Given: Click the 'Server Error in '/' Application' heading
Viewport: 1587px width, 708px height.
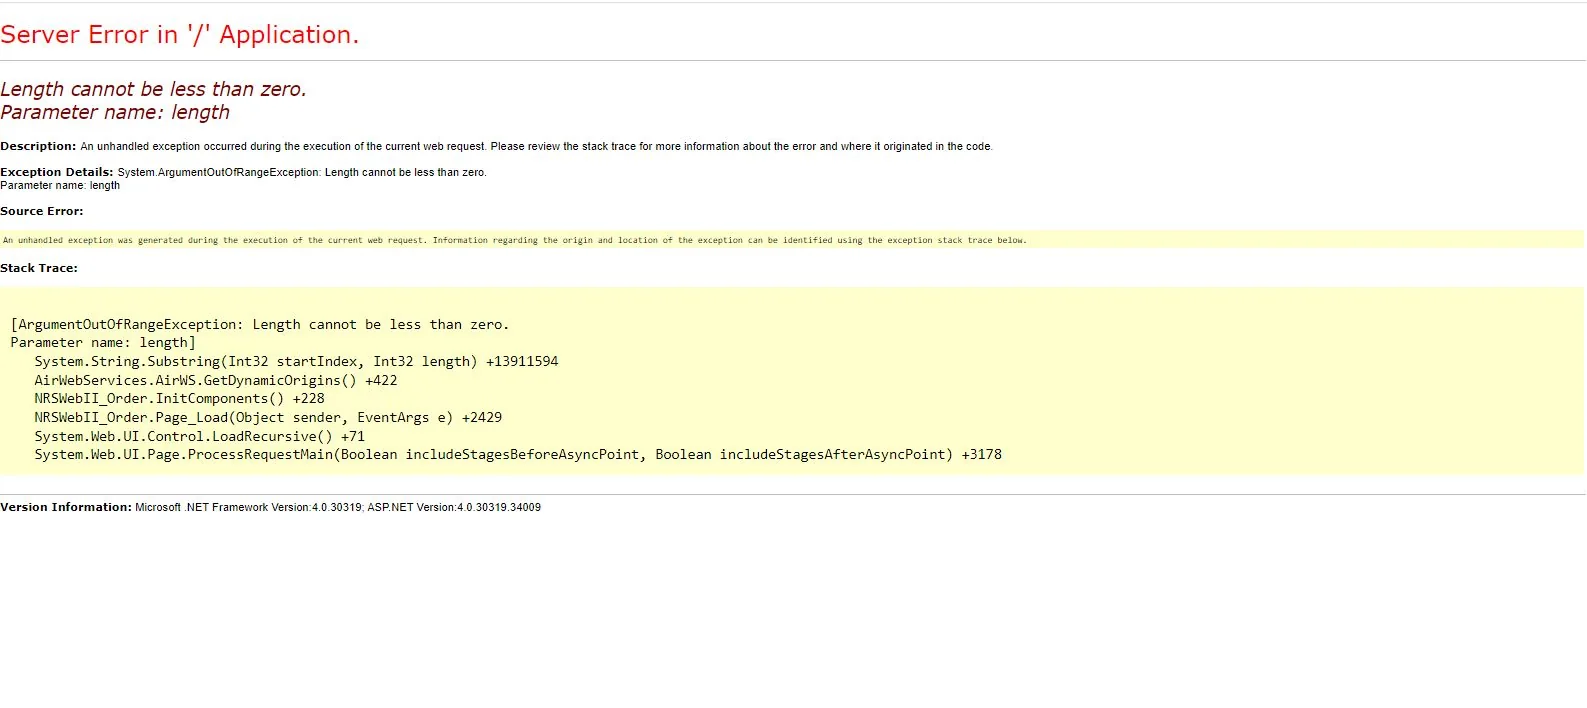Looking at the screenshot, I should pyautogui.click(x=179, y=35).
